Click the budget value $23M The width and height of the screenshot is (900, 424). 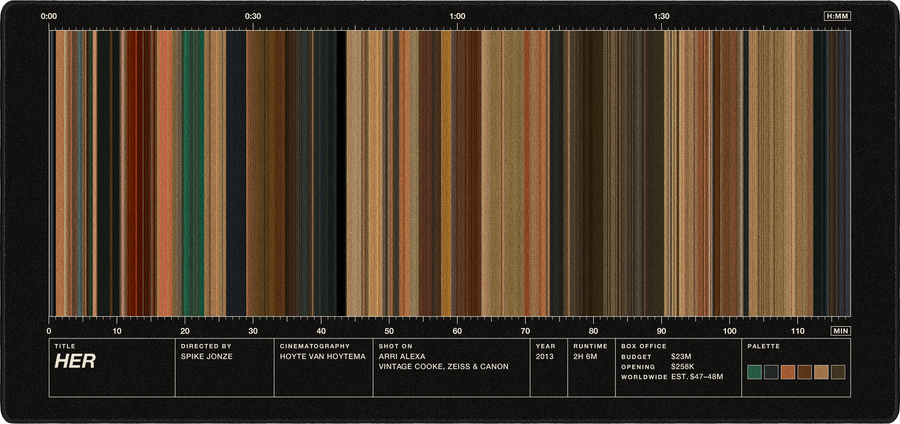[681, 356]
